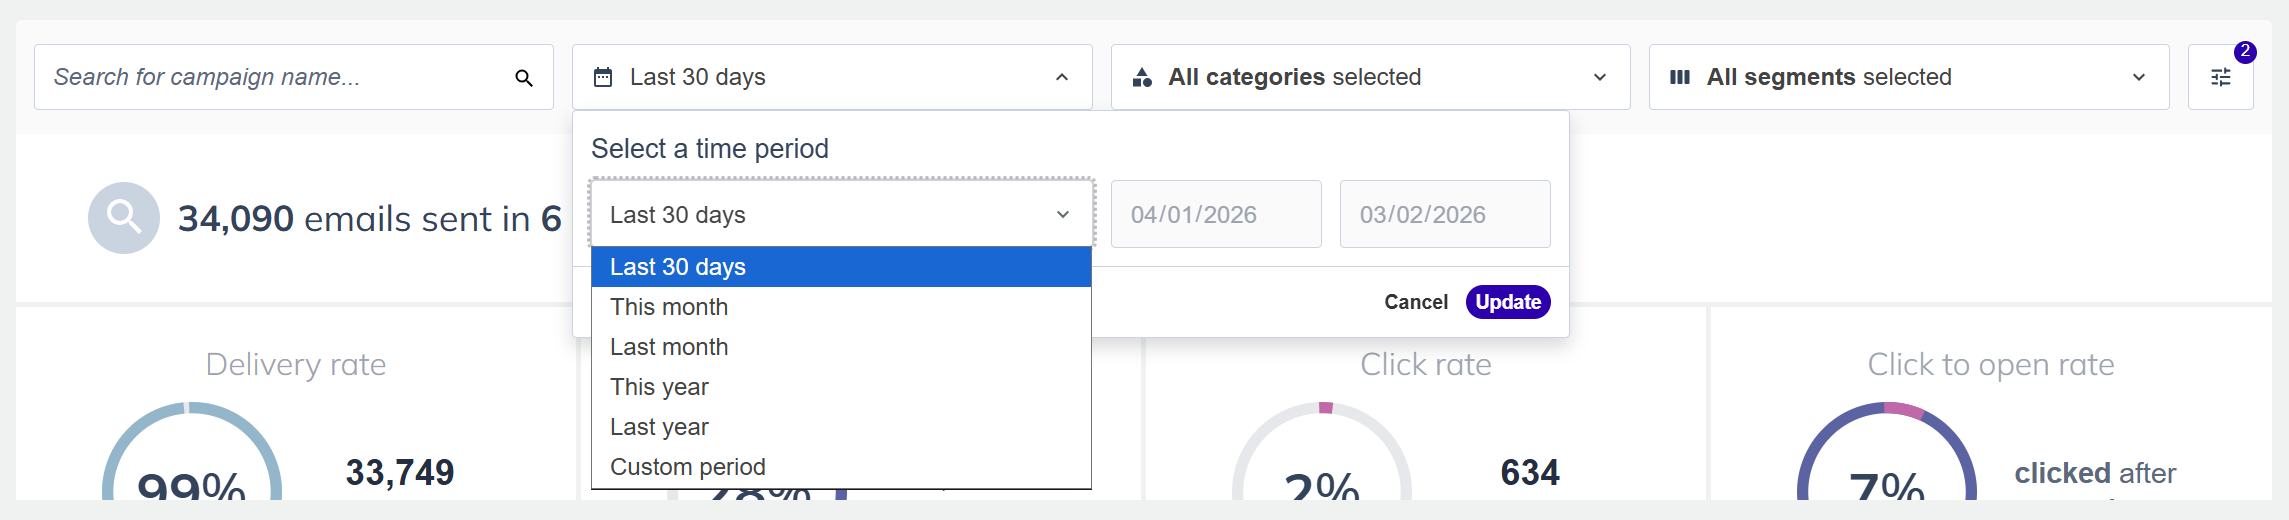Image resolution: width=2289 pixels, height=520 pixels.
Task: Expand the All segments selected dropdown
Action: tap(2138, 77)
